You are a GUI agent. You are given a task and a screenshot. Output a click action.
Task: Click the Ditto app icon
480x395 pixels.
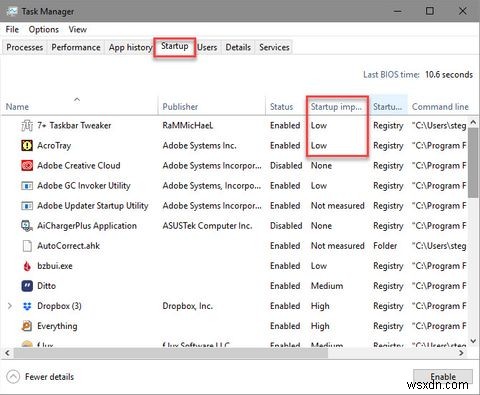(27, 286)
